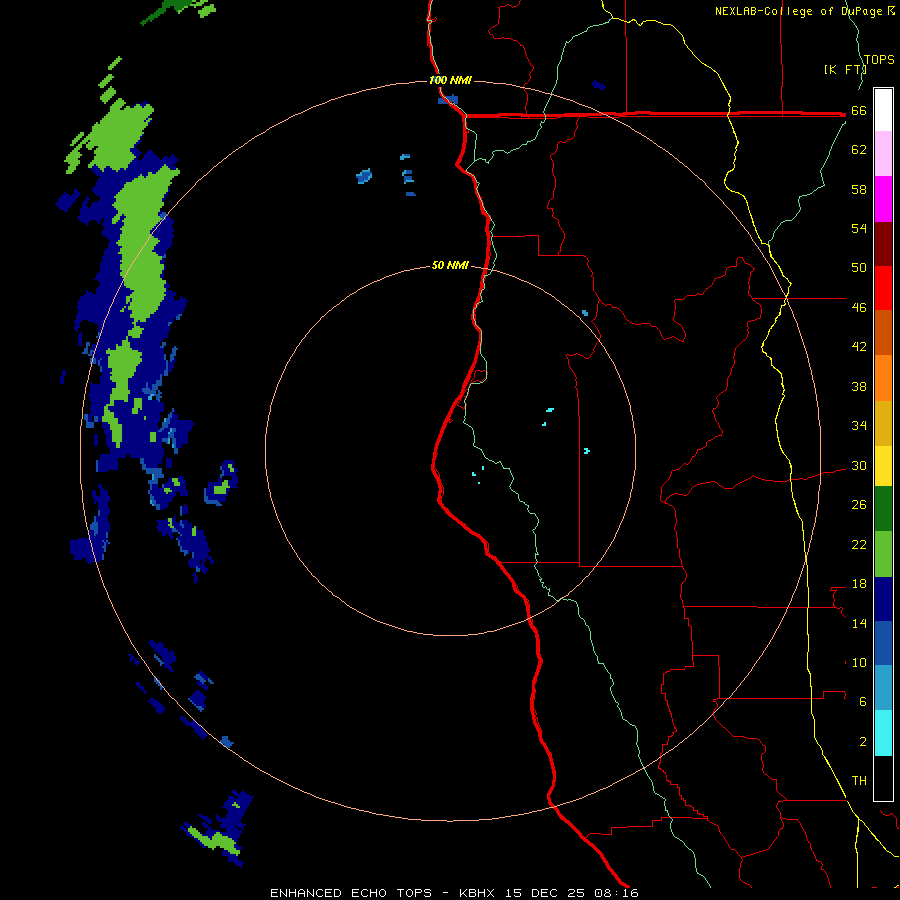This screenshot has width=900, height=900.
Task: Select the 'TOPS' legend title
Action: [879, 59]
